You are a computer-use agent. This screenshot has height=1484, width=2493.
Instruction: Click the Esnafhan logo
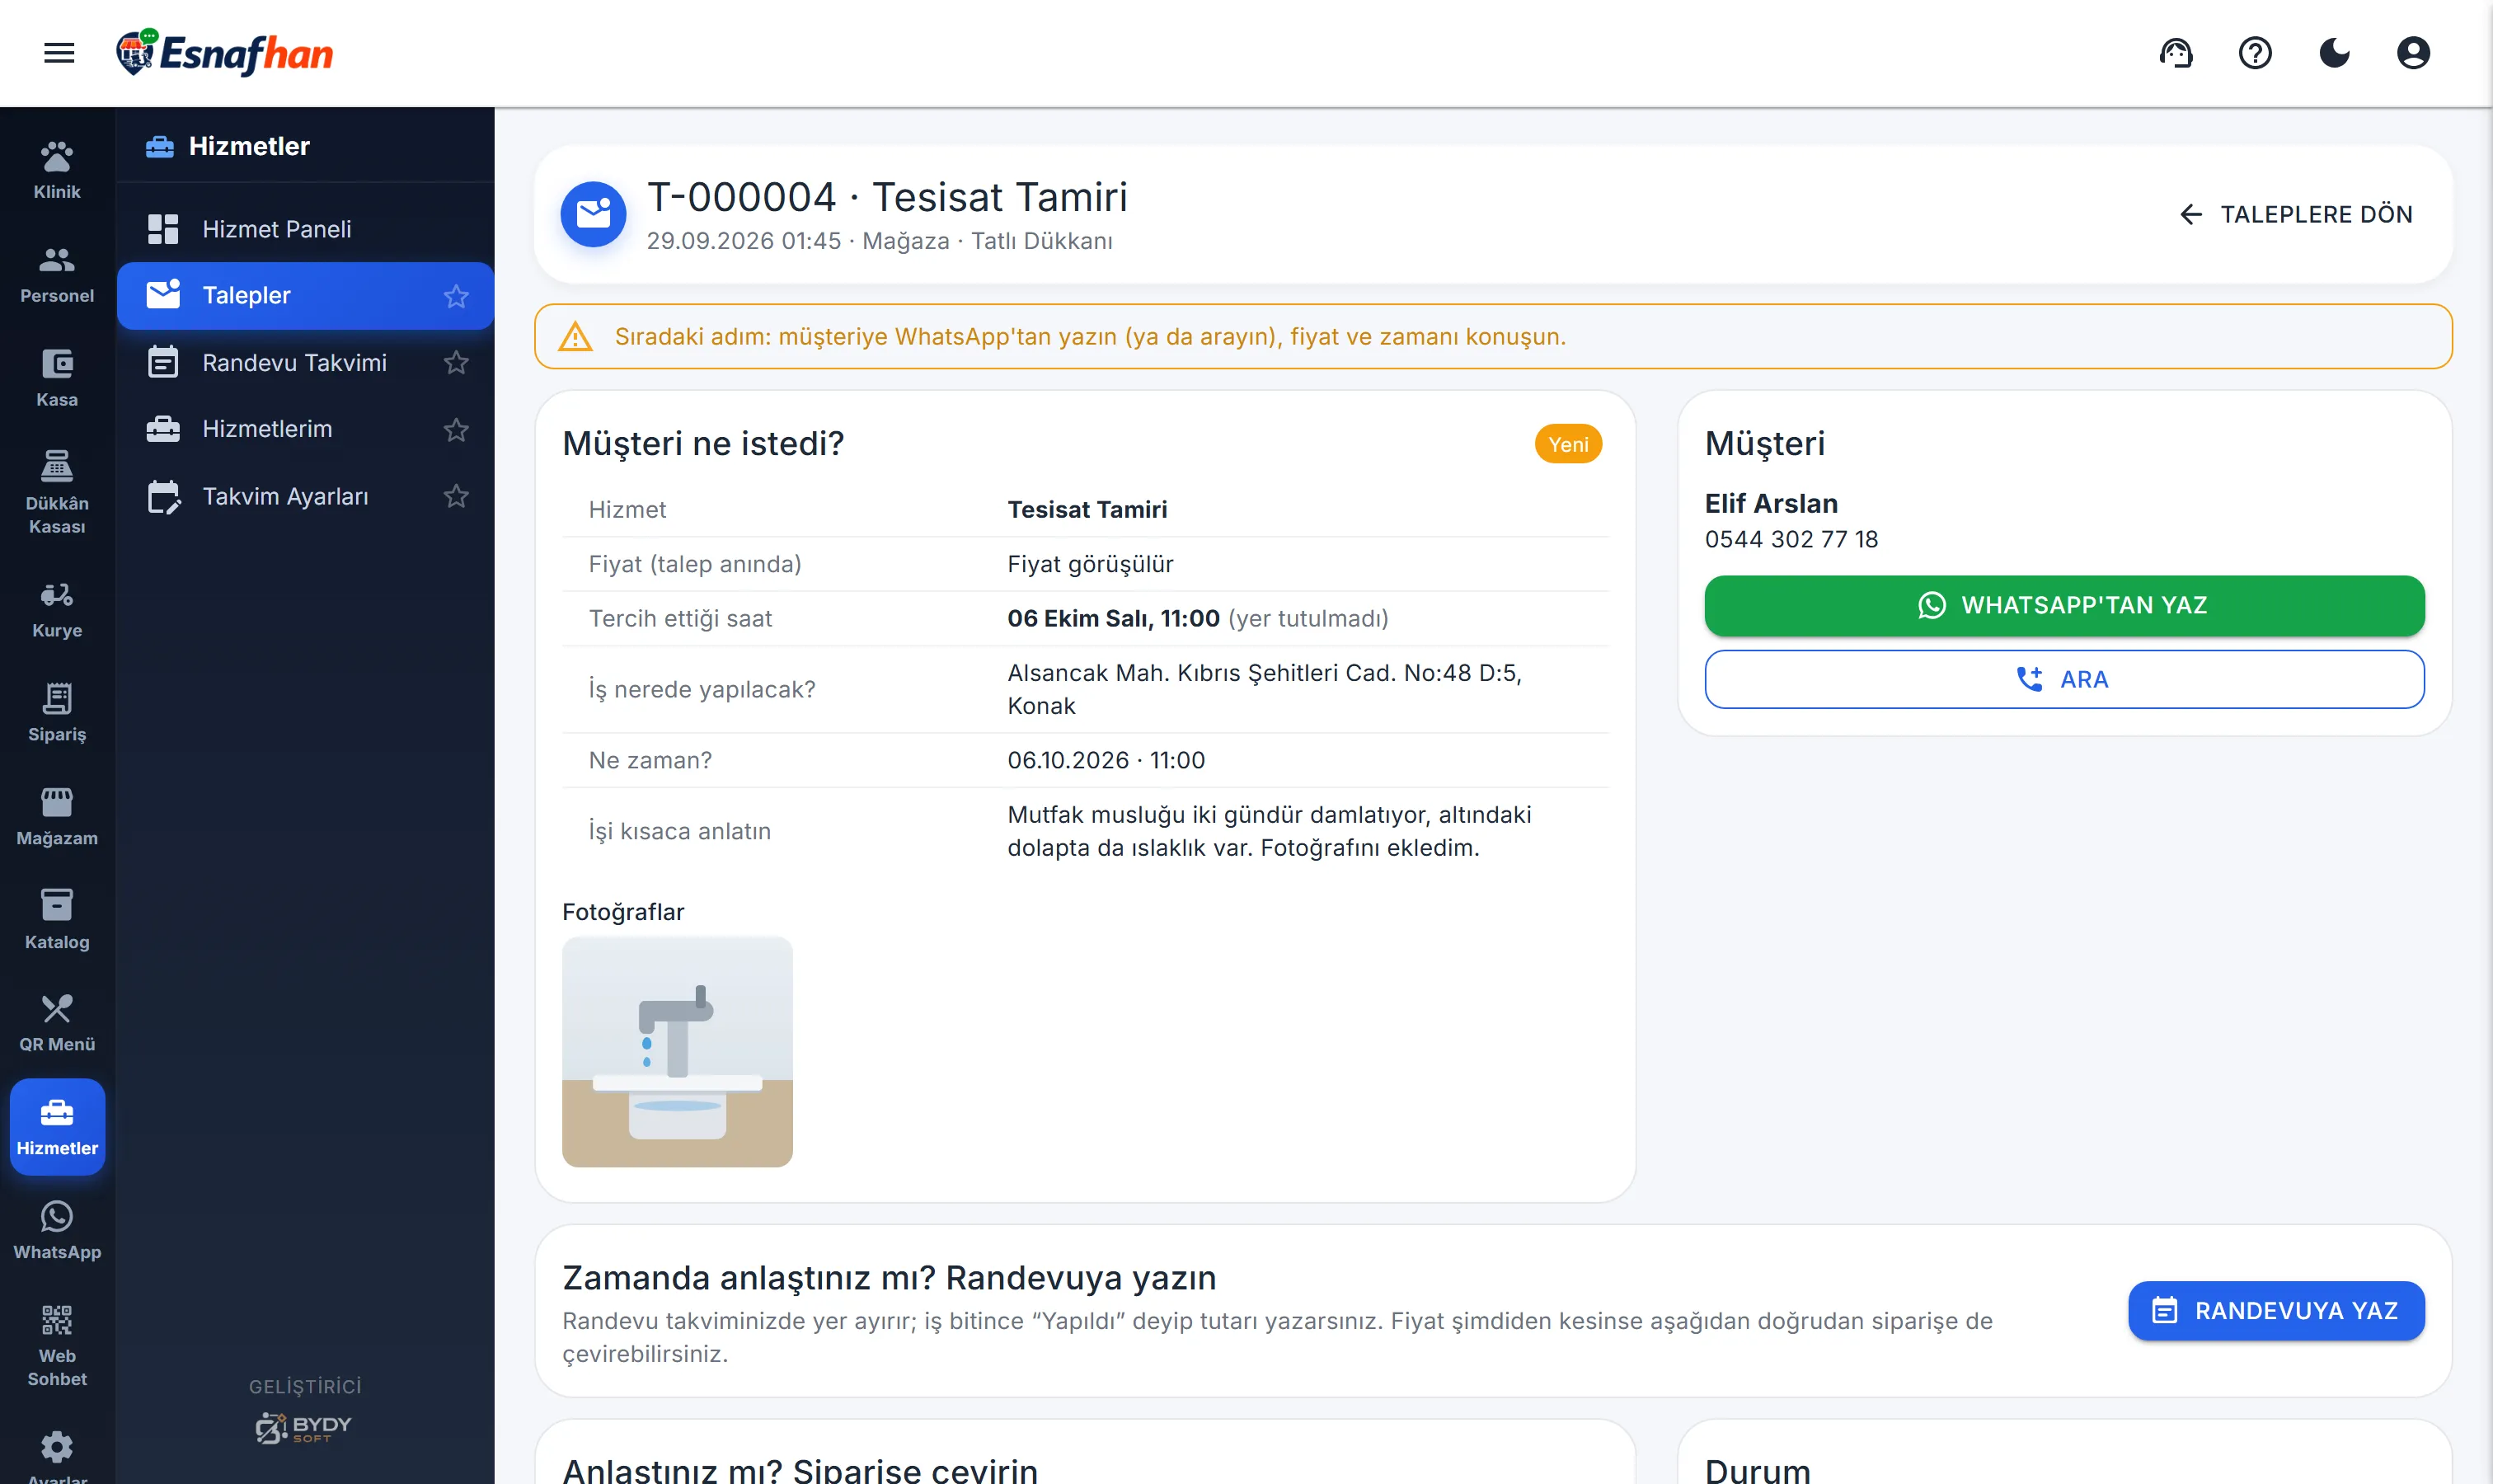pyautogui.click(x=224, y=53)
